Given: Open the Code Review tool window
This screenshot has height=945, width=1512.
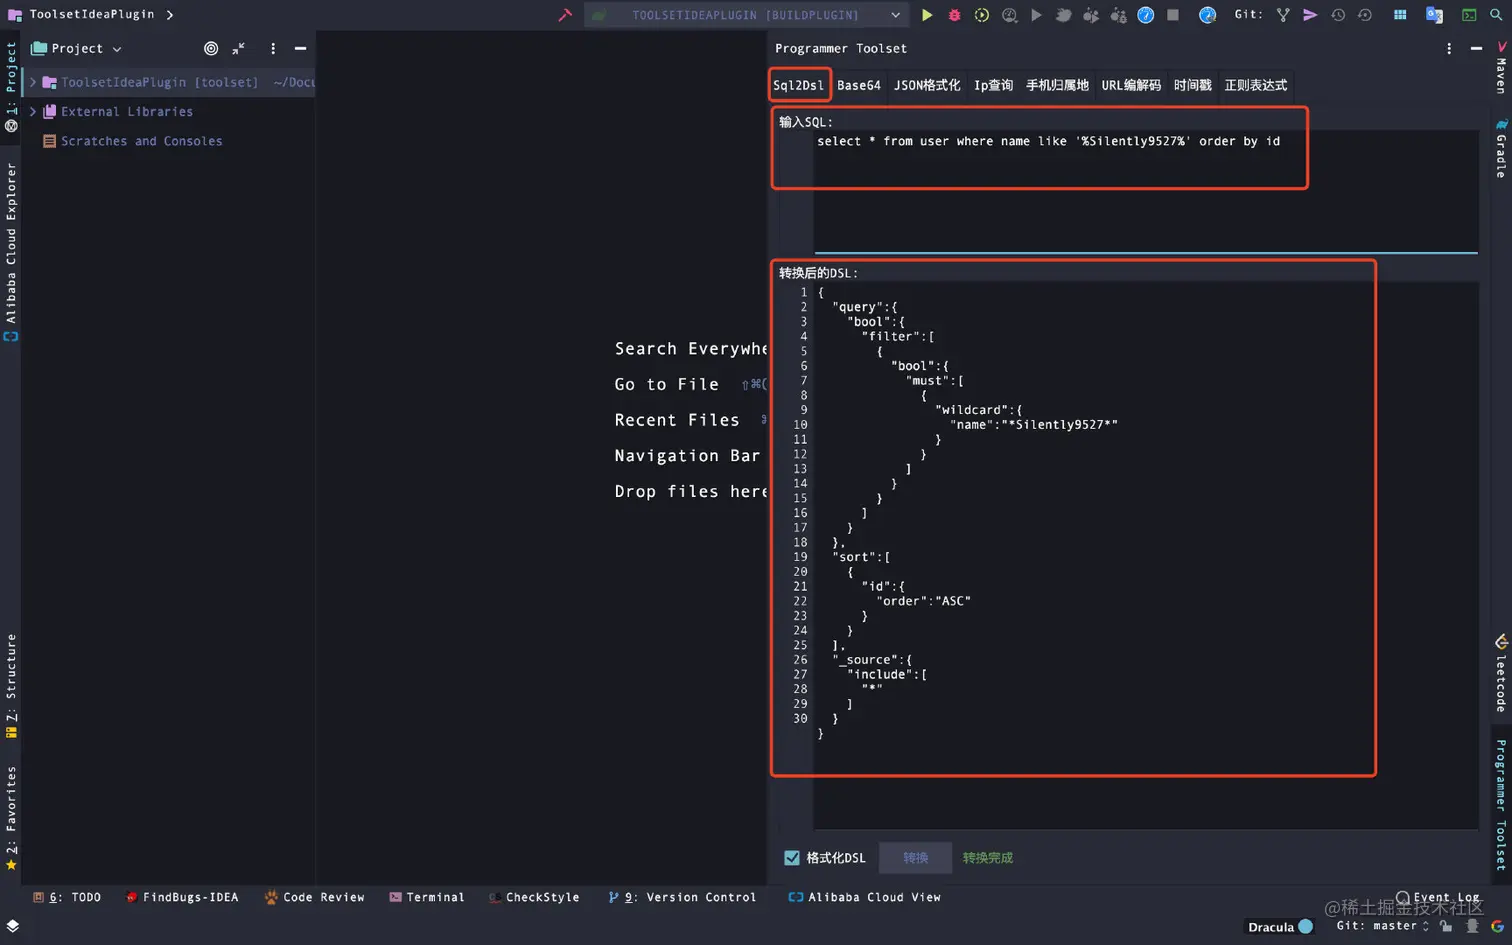Looking at the screenshot, I should coord(314,898).
